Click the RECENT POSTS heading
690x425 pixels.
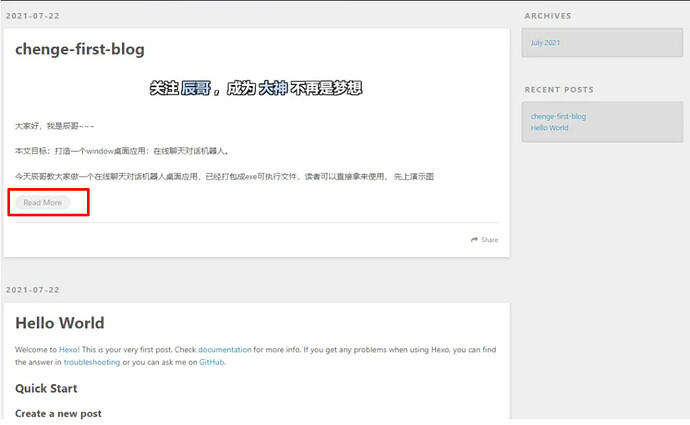point(559,90)
